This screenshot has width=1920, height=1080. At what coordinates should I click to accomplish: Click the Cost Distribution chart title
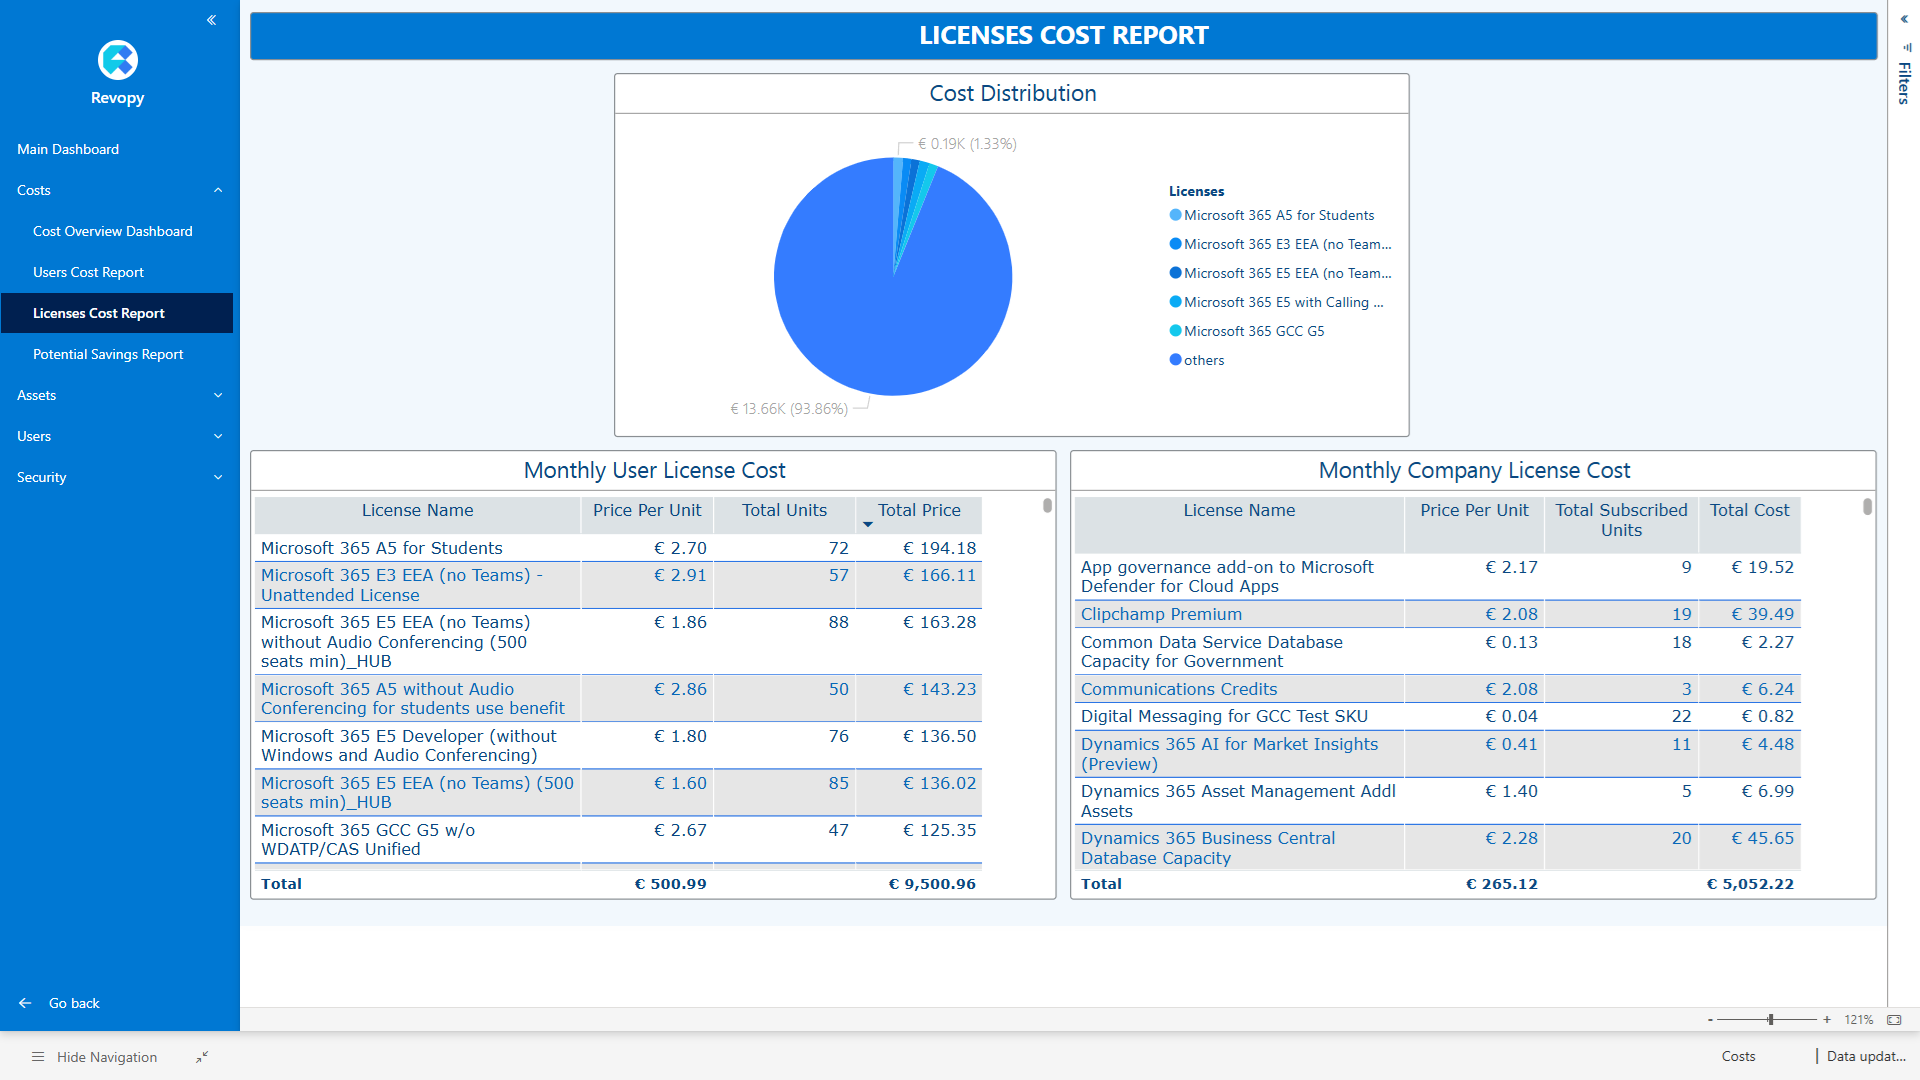pyautogui.click(x=1012, y=93)
